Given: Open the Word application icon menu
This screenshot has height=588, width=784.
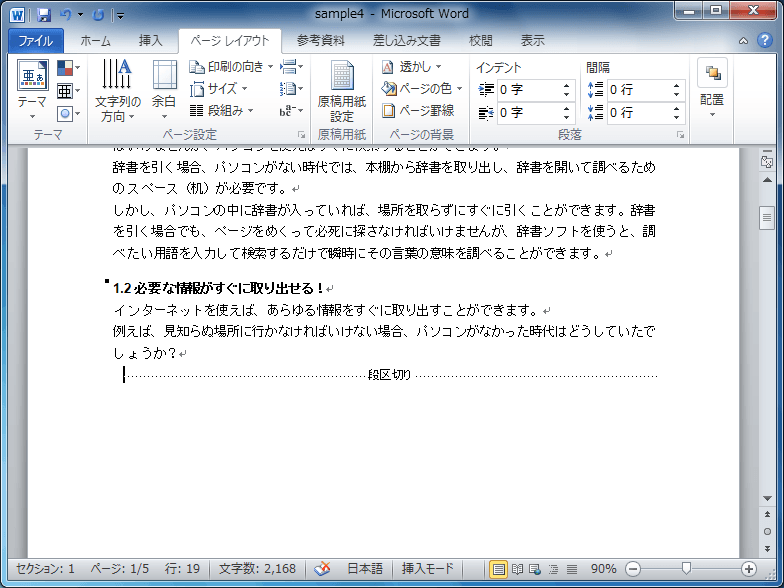Looking at the screenshot, I should 17,14.
